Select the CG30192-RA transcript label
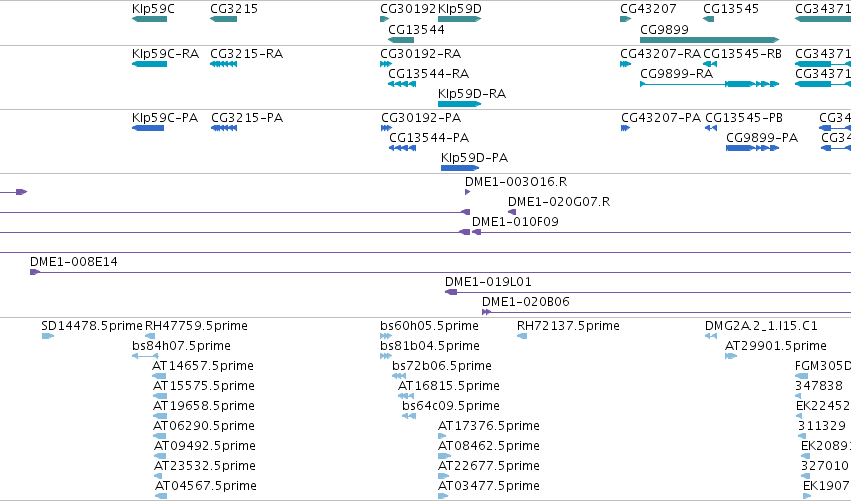Viewport: 851px width, 501px height. [x=421, y=54]
